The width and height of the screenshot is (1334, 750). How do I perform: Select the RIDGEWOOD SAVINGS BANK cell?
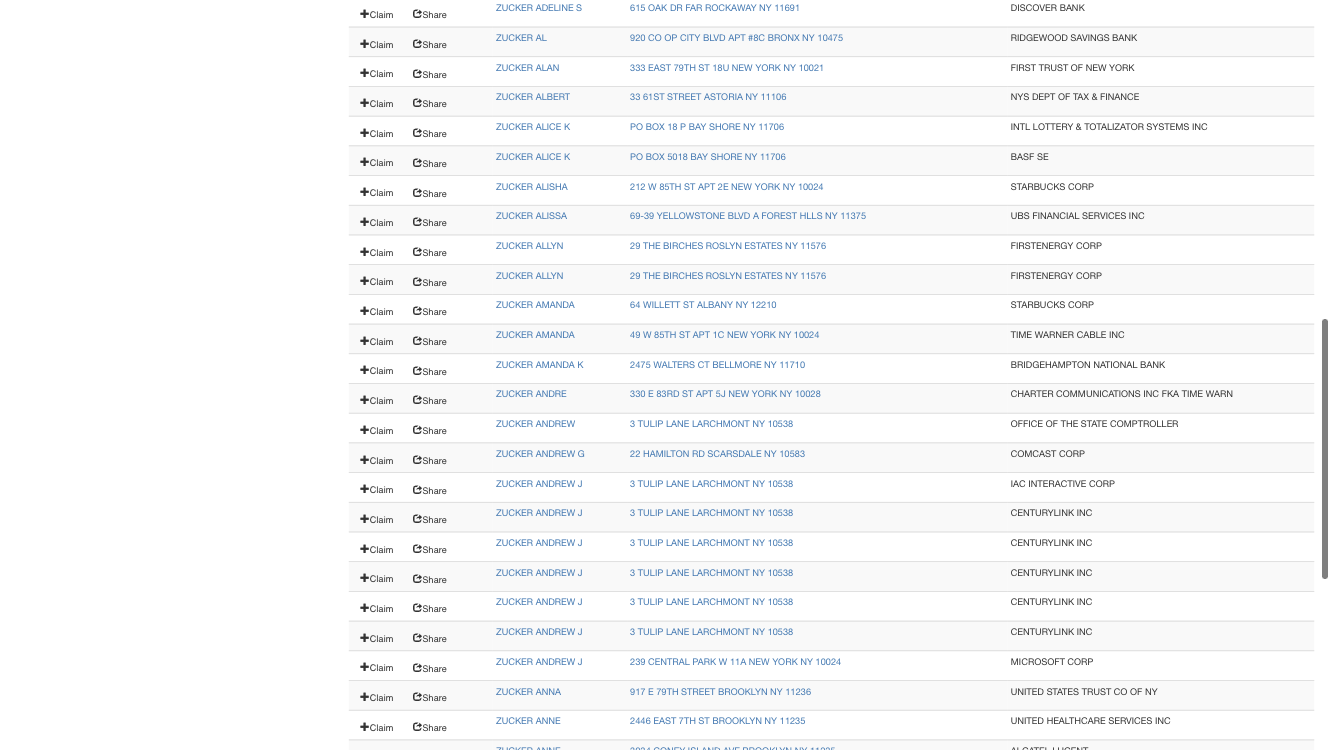coord(1074,38)
